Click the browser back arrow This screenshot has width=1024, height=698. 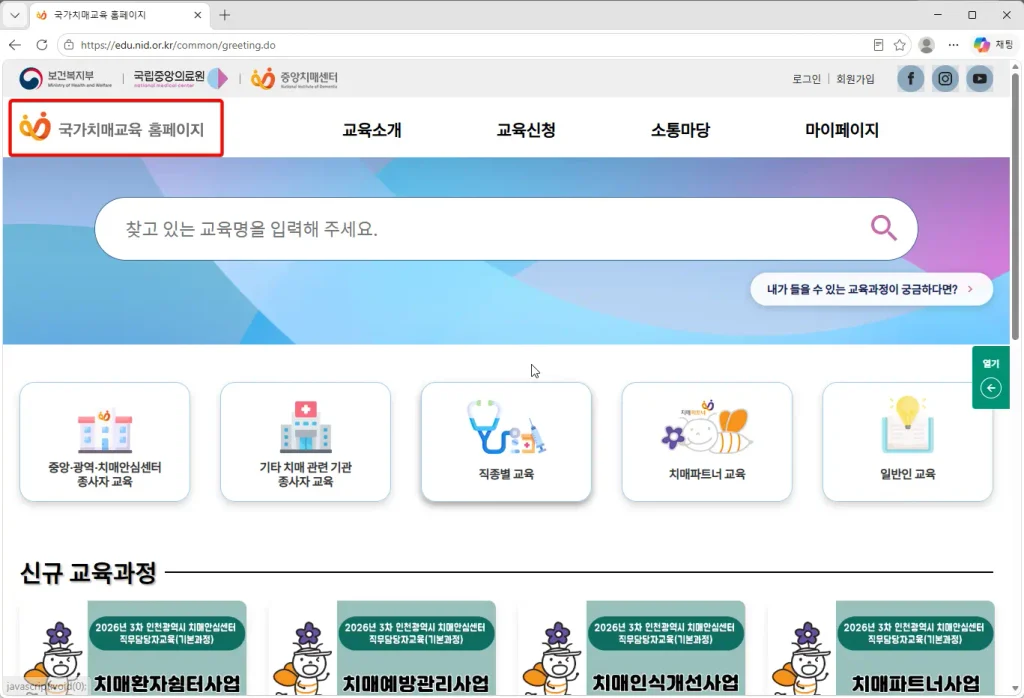click(x=15, y=45)
